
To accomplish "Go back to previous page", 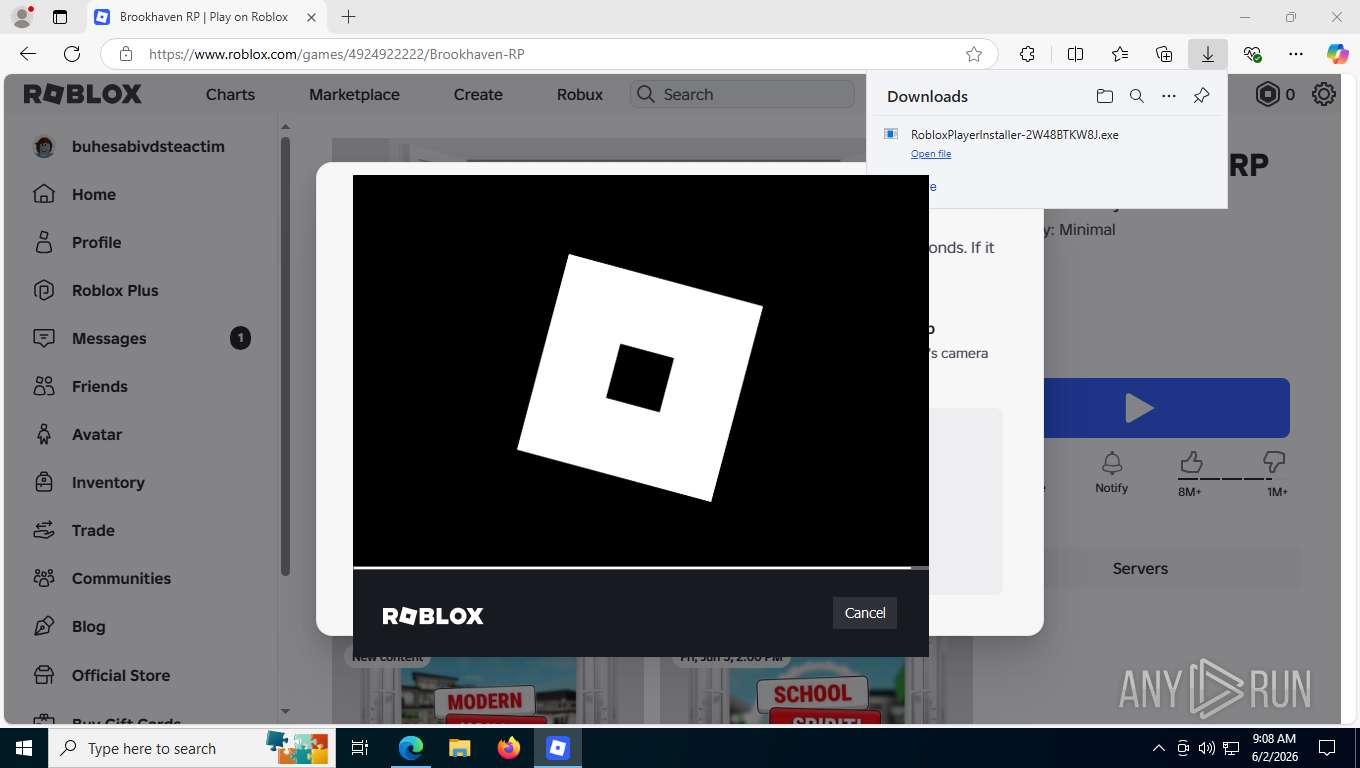I will pyautogui.click(x=28, y=54).
